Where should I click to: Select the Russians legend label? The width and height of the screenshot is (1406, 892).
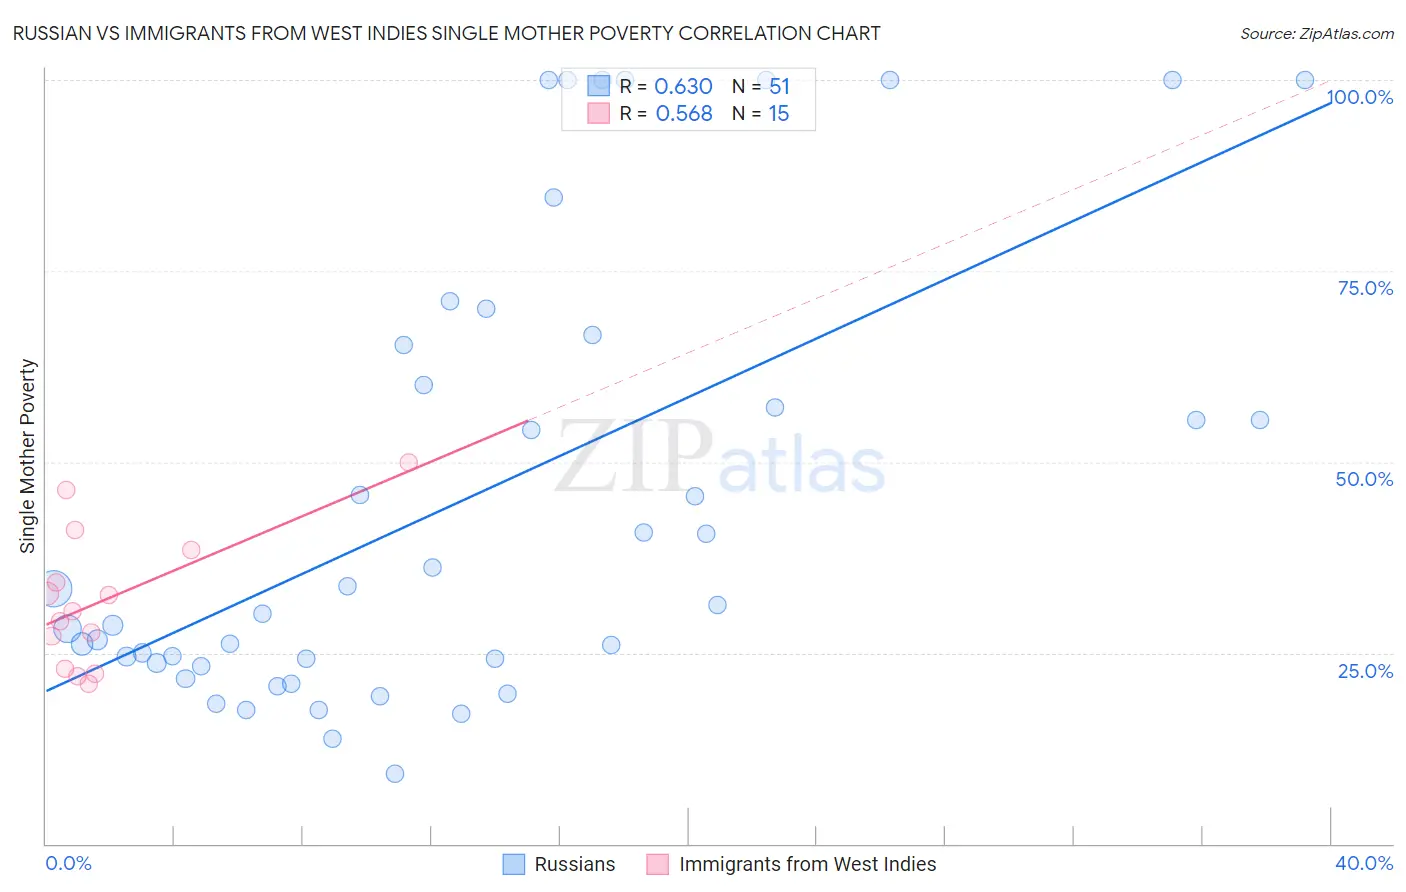point(575,864)
